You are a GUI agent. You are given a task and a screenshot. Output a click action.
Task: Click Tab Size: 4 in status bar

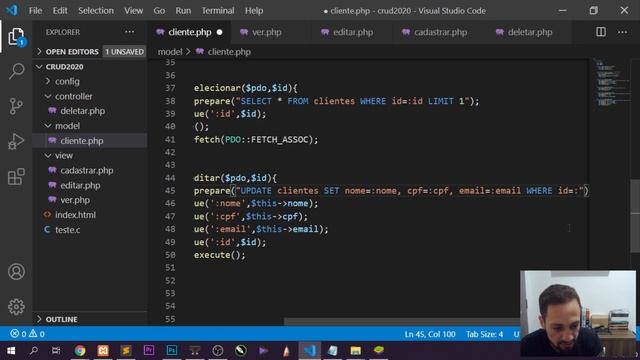[484, 334]
